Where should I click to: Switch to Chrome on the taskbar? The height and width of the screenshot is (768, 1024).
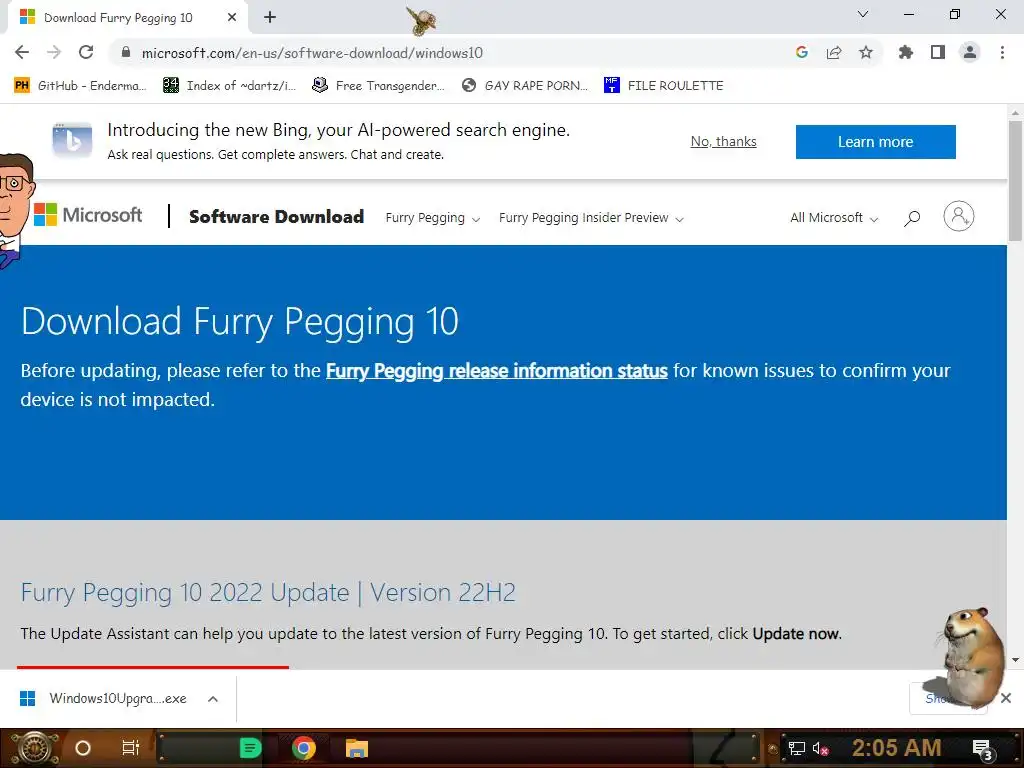click(x=304, y=748)
